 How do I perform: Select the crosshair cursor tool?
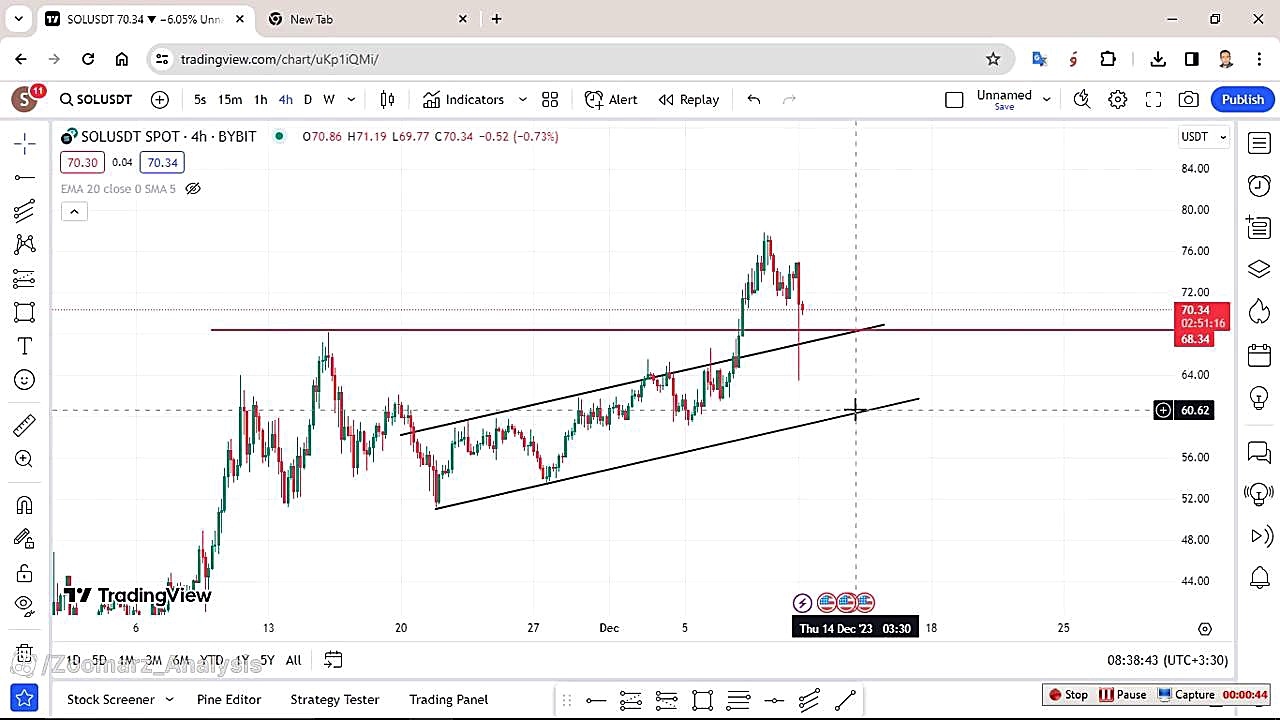(25, 144)
